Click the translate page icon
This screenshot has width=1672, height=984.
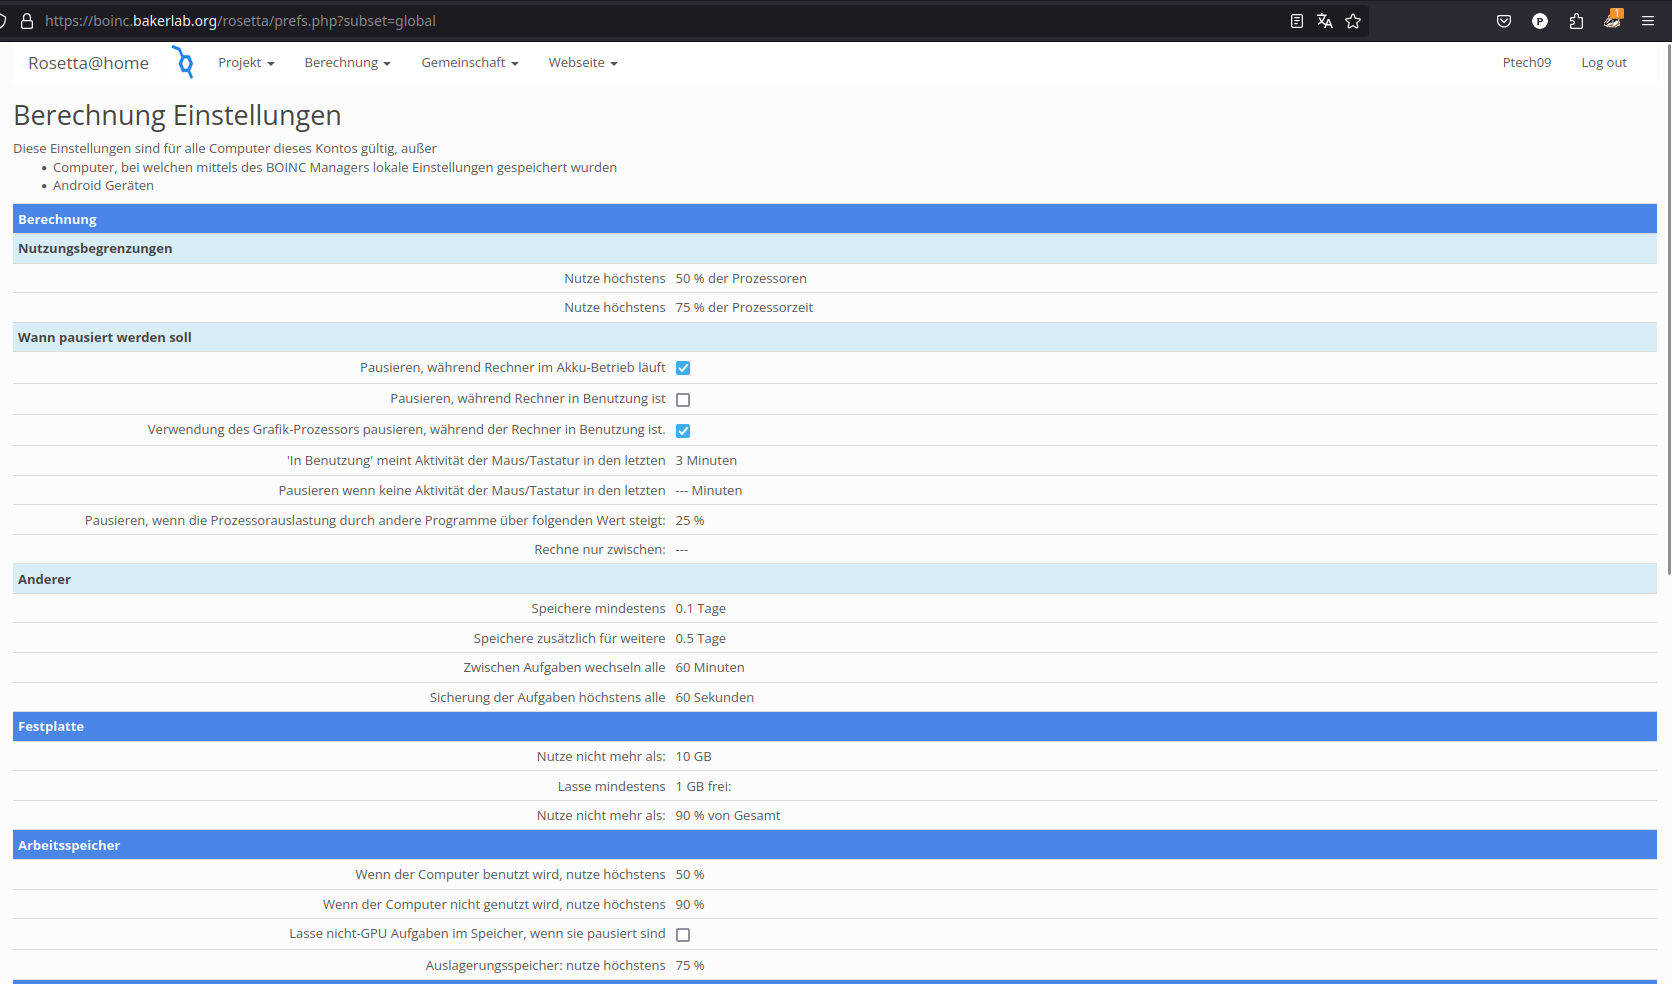click(x=1324, y=21)
